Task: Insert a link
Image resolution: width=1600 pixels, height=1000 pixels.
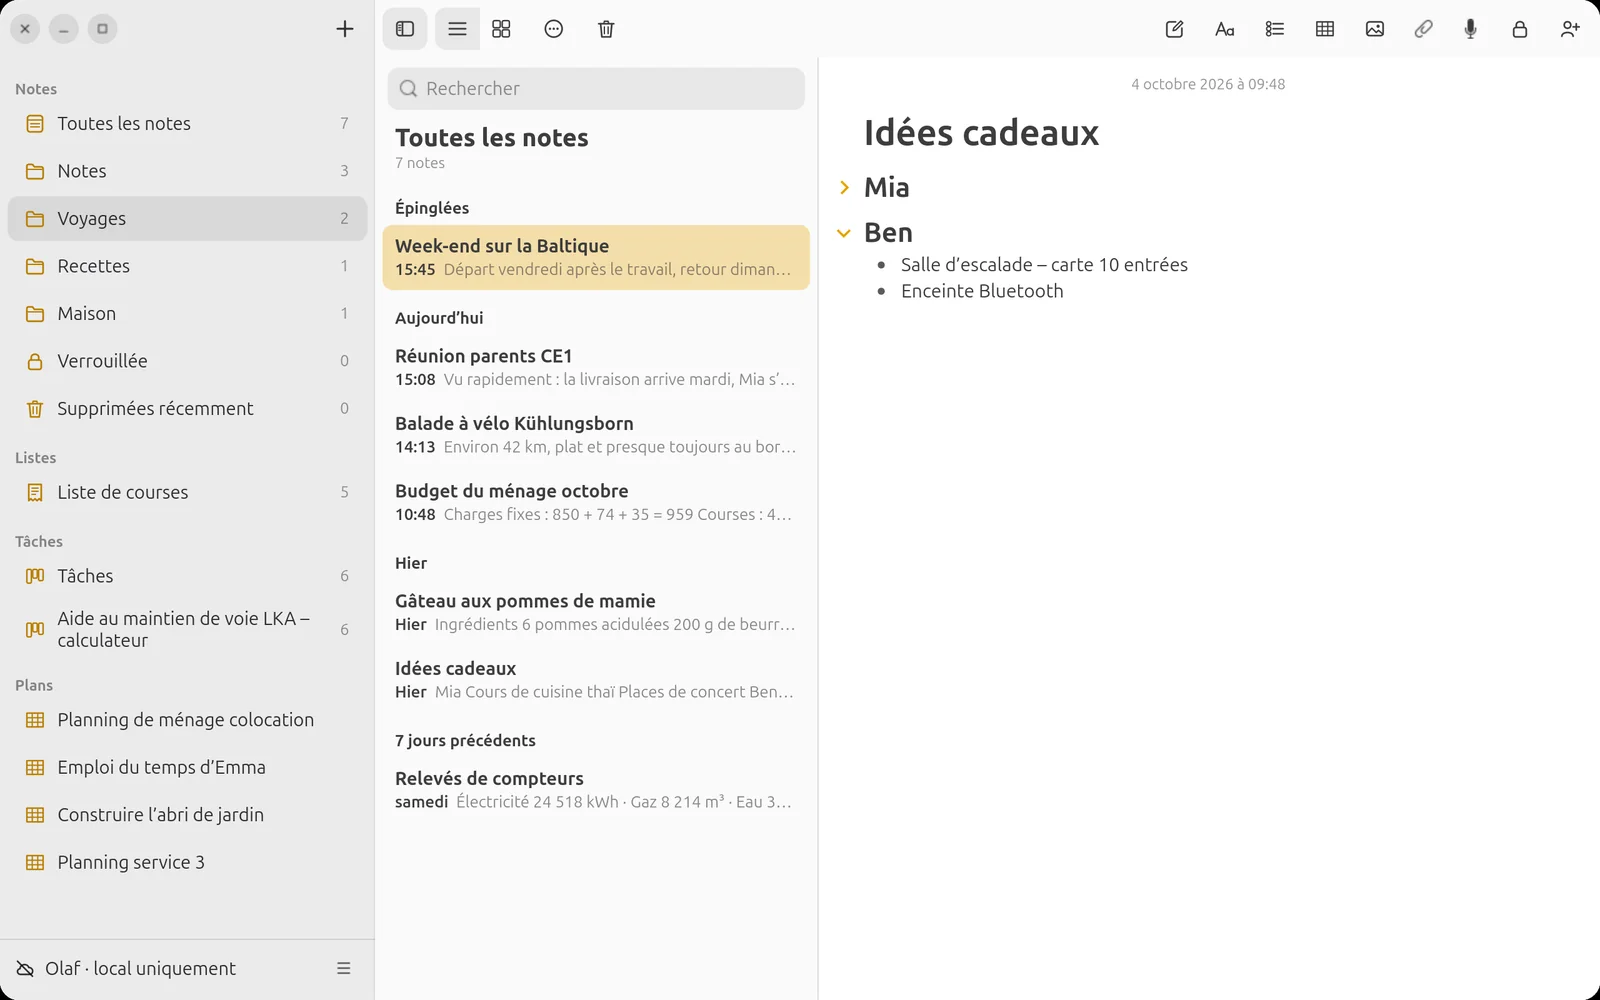Action: [1423, 29]
